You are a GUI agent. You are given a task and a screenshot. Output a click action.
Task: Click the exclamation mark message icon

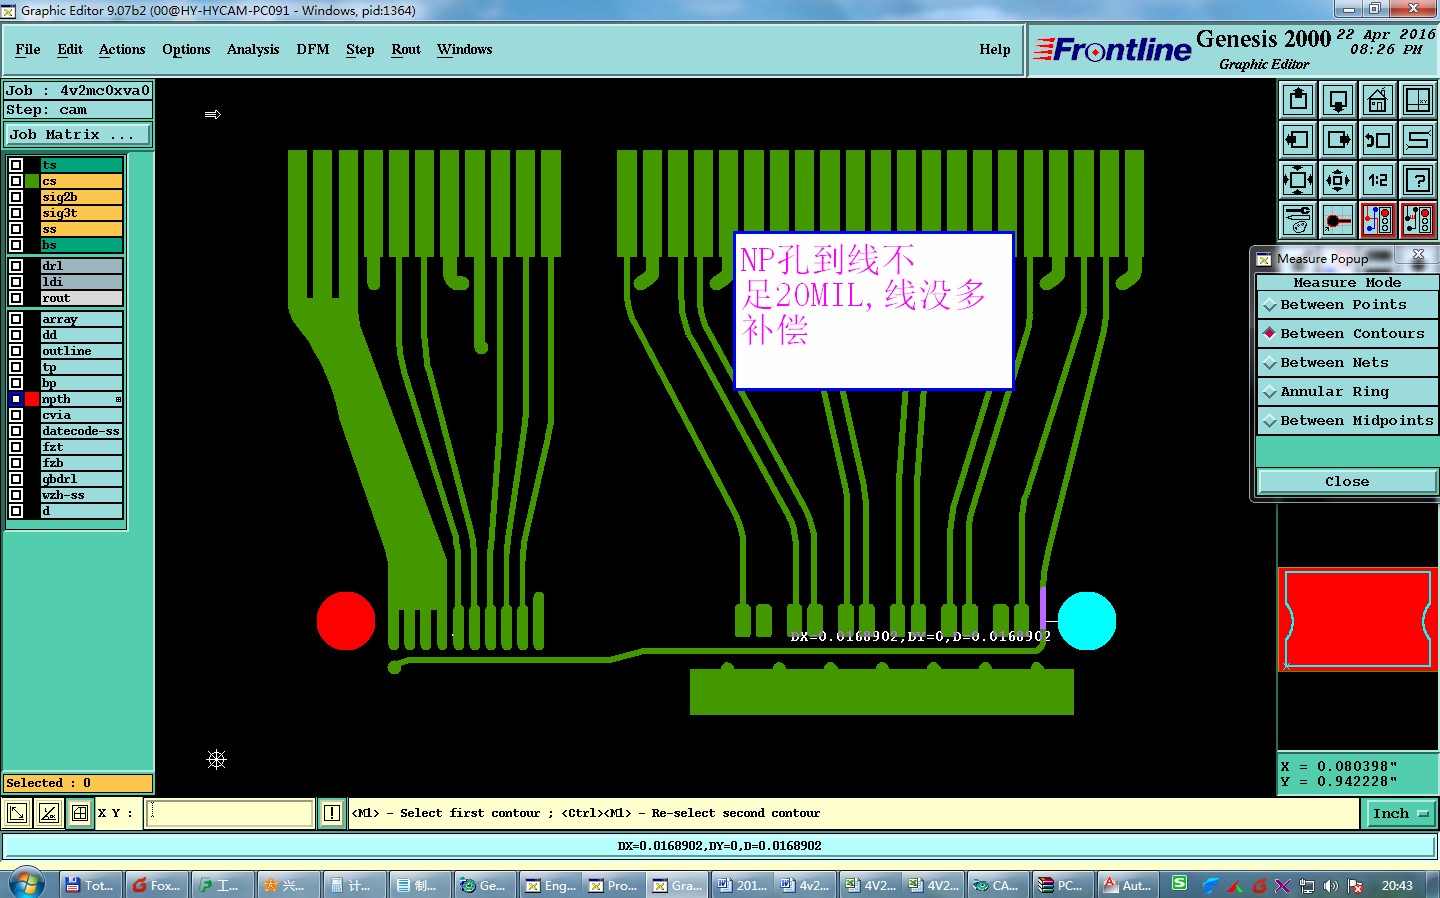coord(332,813)
